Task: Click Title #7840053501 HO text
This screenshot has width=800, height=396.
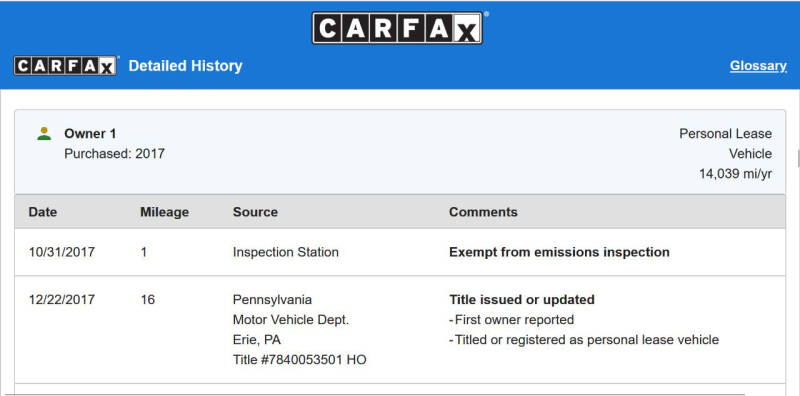Action: (x=299, y=360)
